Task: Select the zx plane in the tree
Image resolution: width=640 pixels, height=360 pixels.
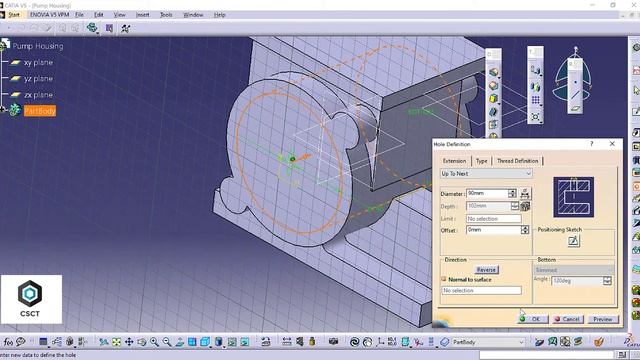Action: (x=38, y=95)
